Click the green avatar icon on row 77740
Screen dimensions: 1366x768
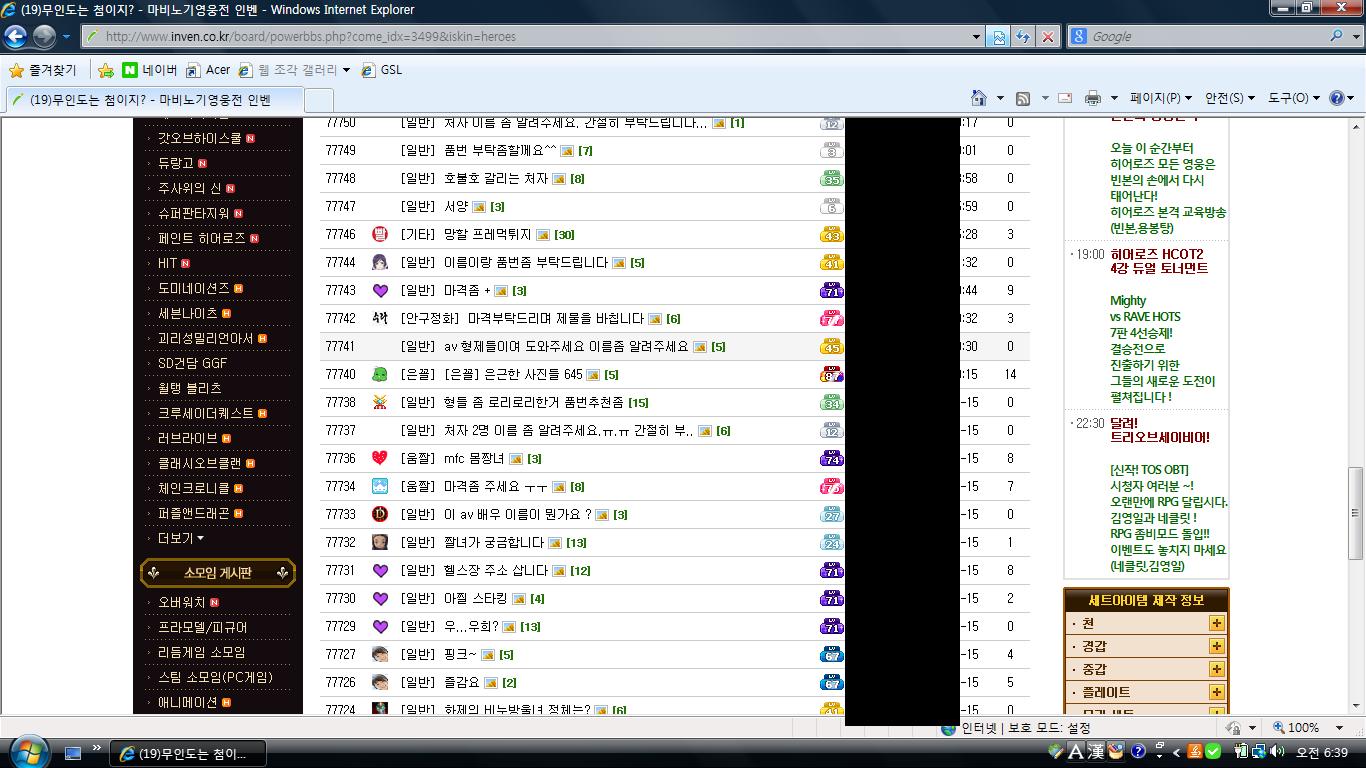[x=380, y=375]
